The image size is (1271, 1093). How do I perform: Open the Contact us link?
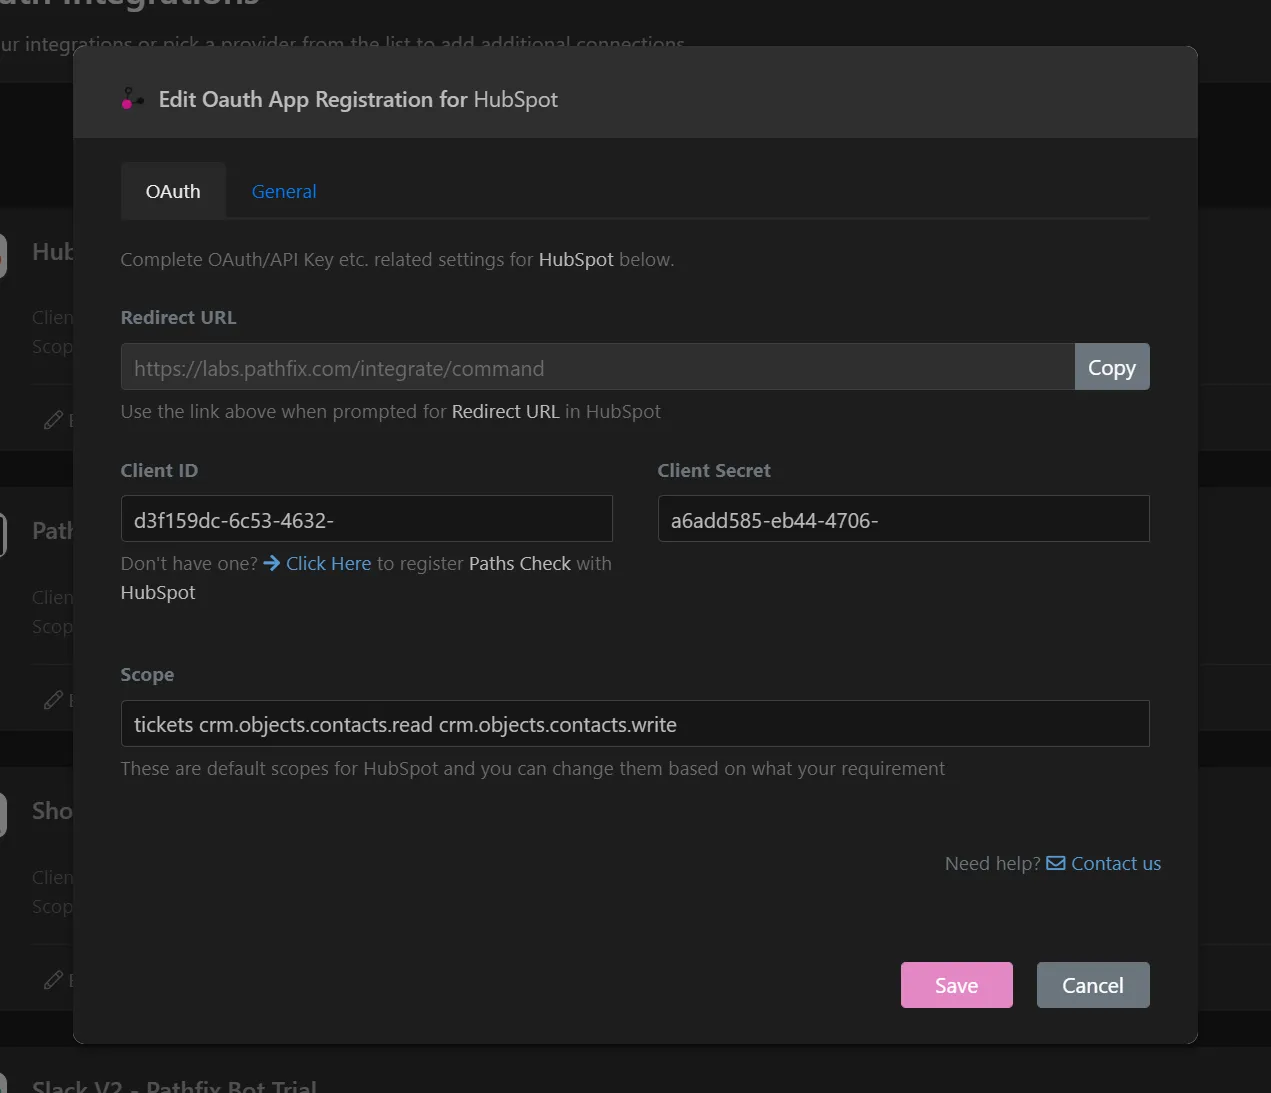coord(1116,863)
